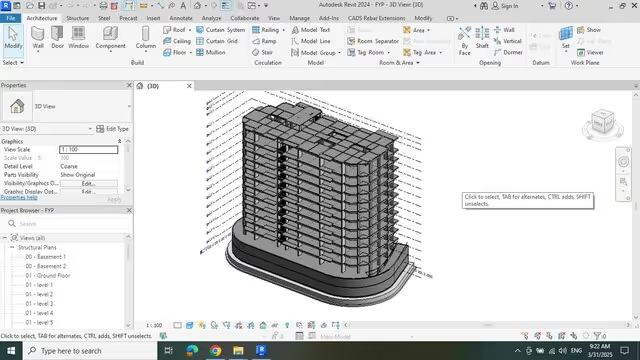
Task: Open the Manage ribbon tab
Action: click(x=299, y=18)
